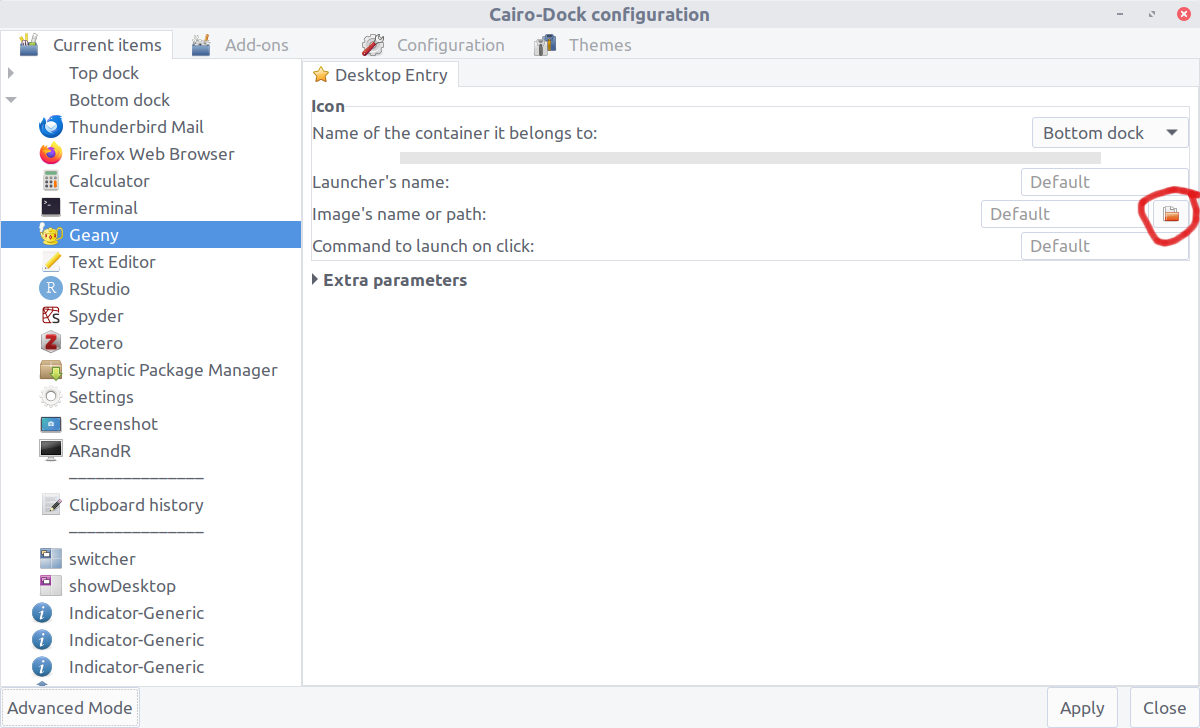Image resolution: width=1200 pixels, height=728 pixels.
Task: Select the Spyder launcher icon
Action: coord(51,315)
